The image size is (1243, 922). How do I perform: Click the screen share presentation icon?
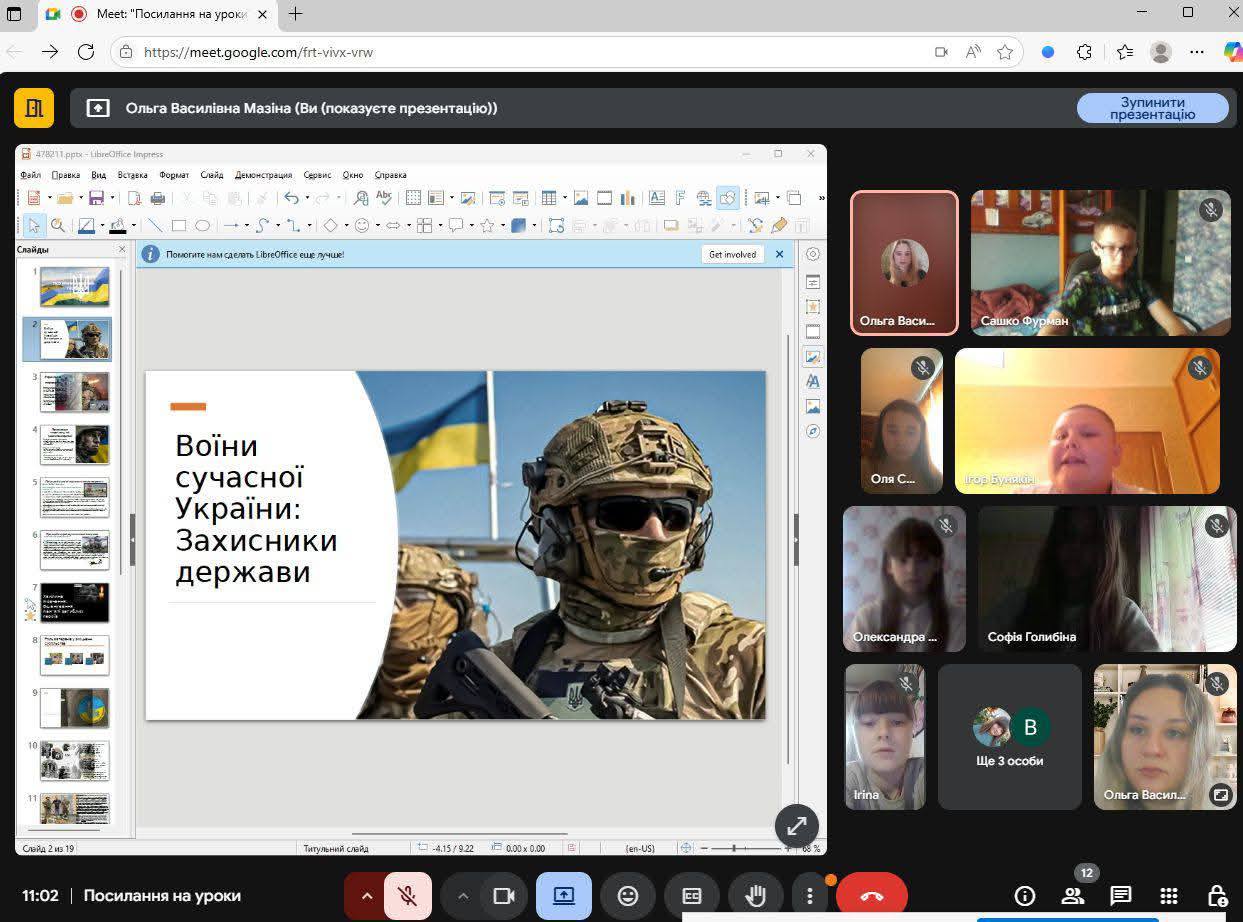[x=564, y=896]
